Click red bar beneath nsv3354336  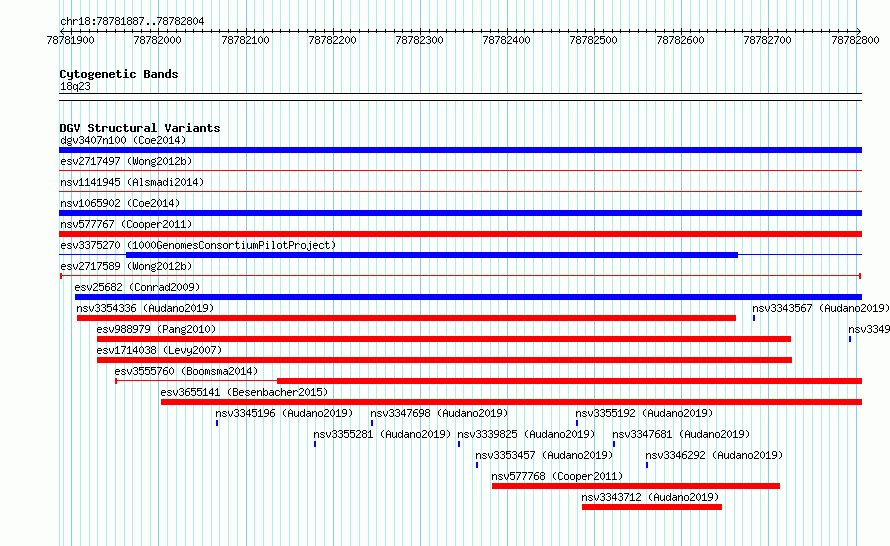tap(406, 318)
